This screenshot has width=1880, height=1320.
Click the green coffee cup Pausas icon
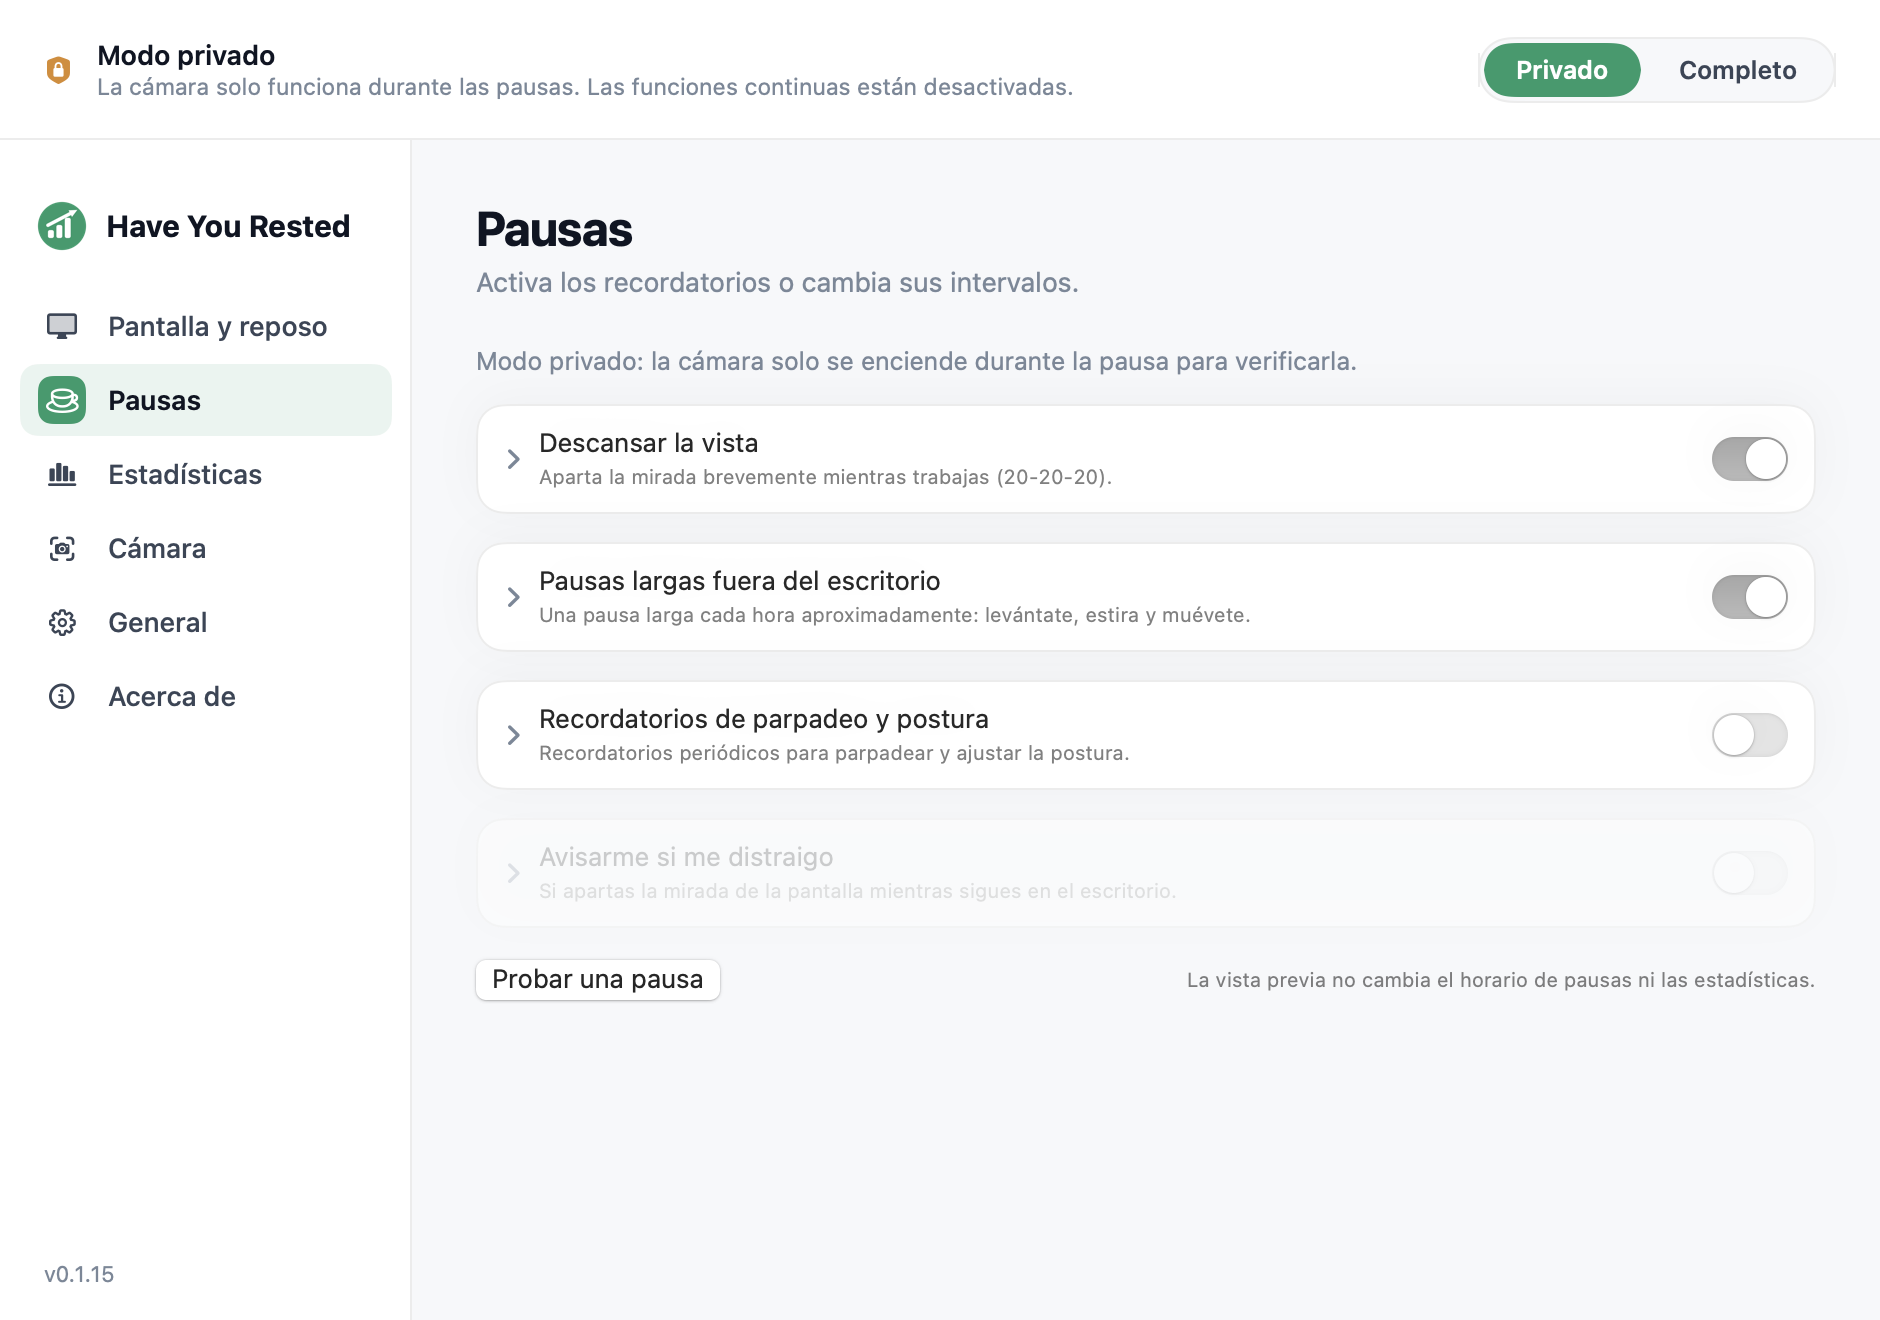click(x=62, y=400)
